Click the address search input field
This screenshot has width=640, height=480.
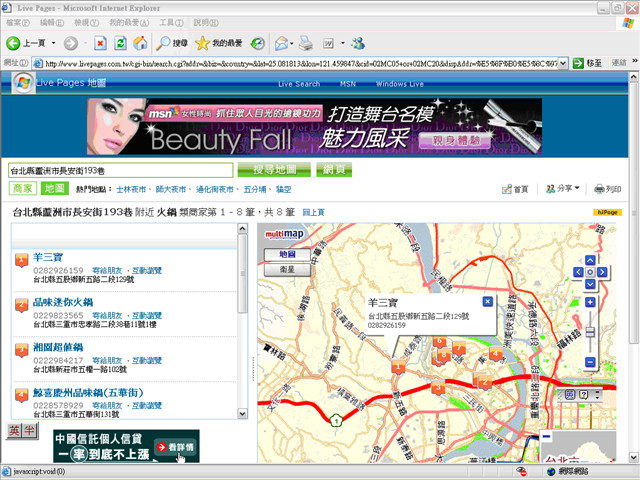121,170
